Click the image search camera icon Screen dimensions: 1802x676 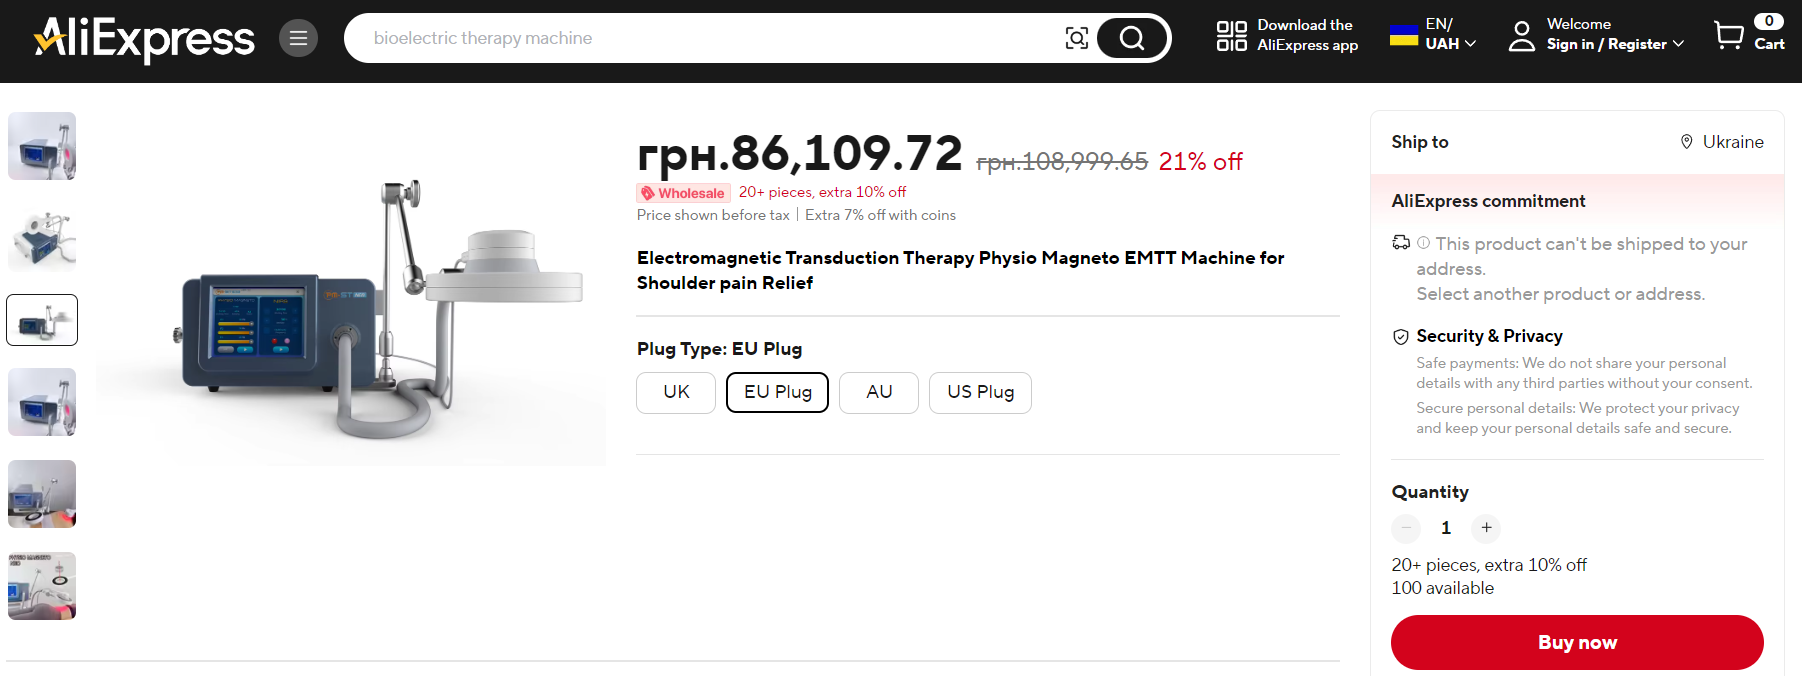coord(1076,38)
